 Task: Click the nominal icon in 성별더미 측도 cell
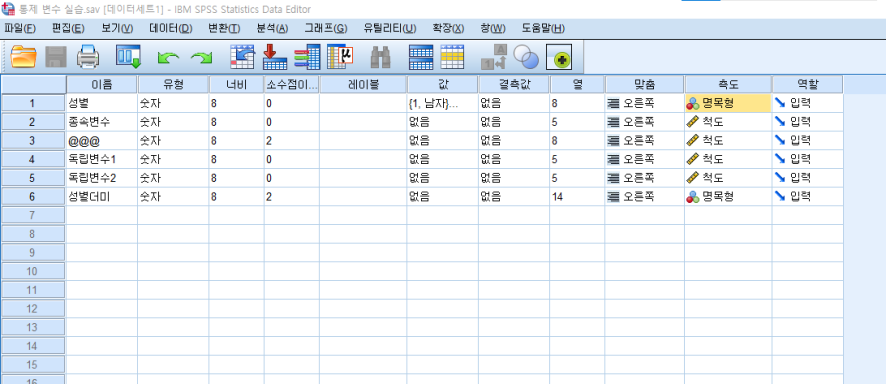coord(693,197)
